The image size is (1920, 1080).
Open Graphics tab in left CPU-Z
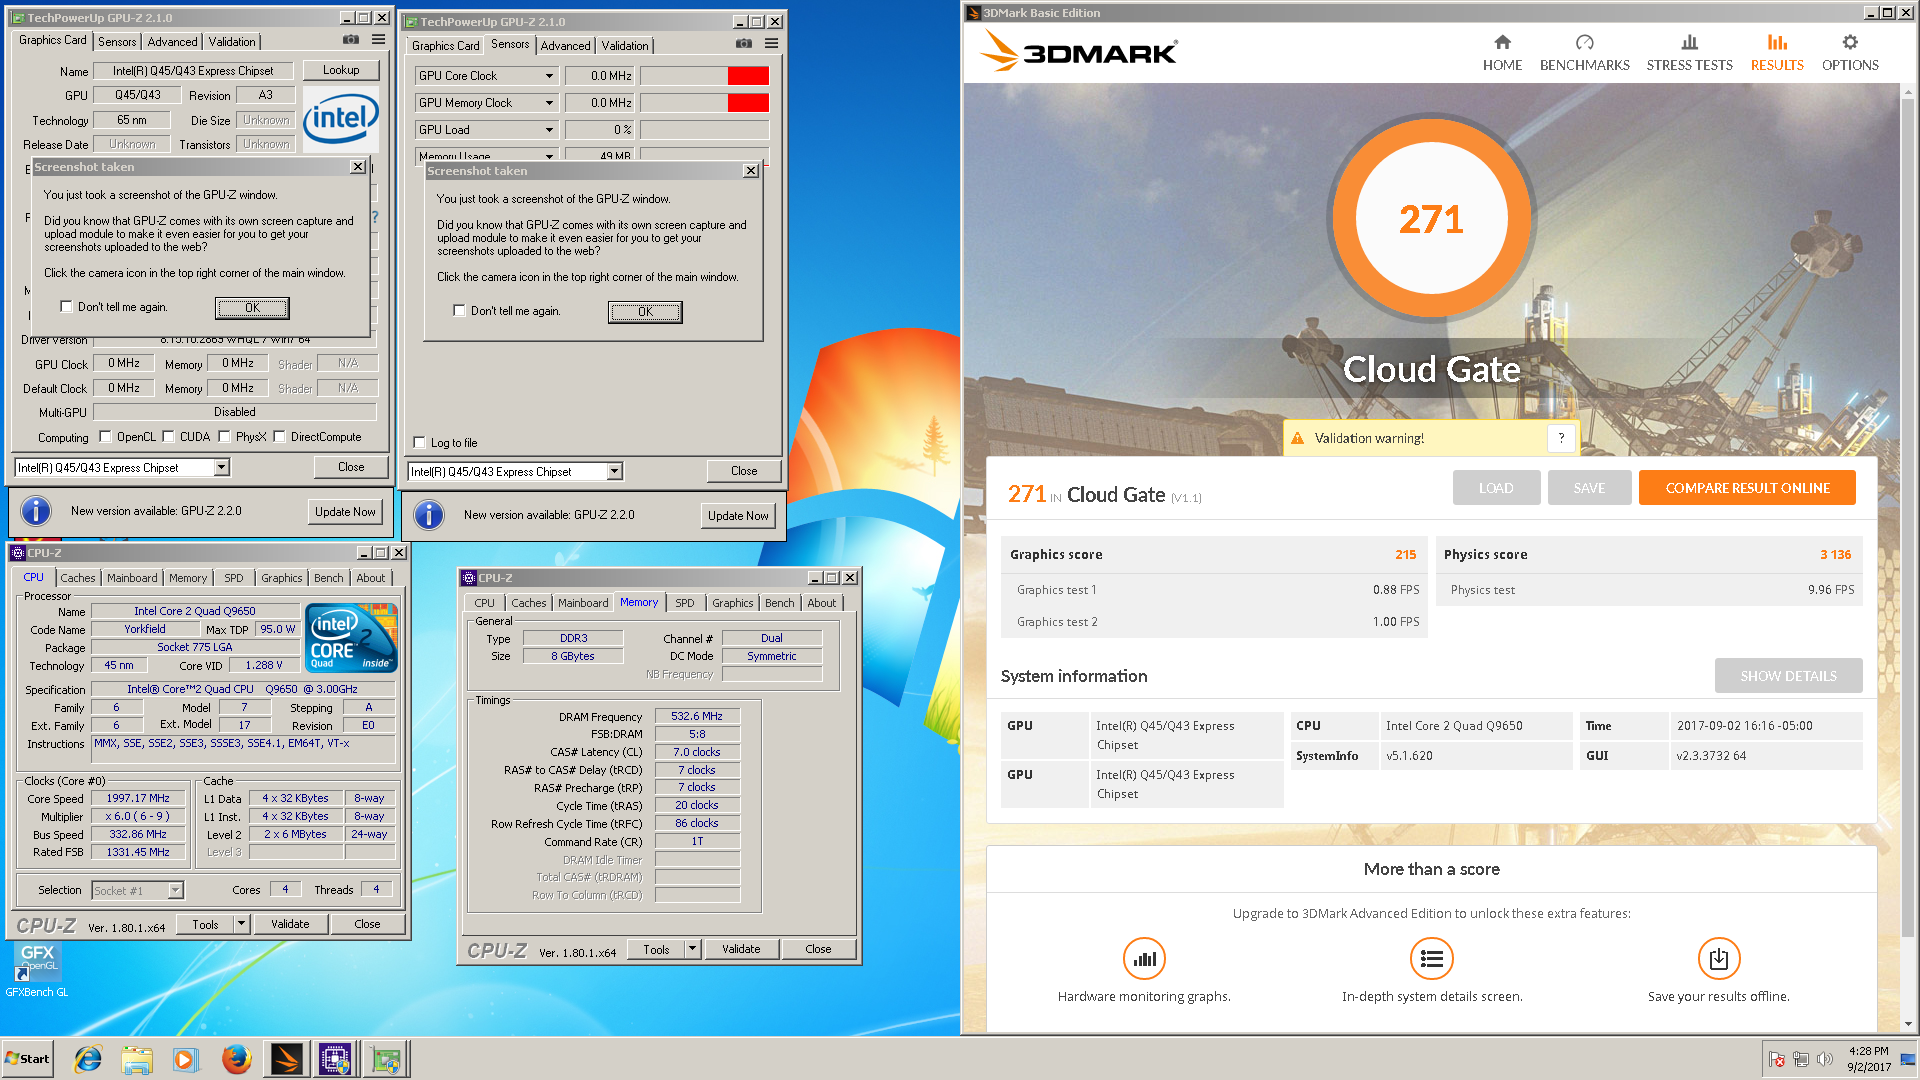tap(281, 578)
